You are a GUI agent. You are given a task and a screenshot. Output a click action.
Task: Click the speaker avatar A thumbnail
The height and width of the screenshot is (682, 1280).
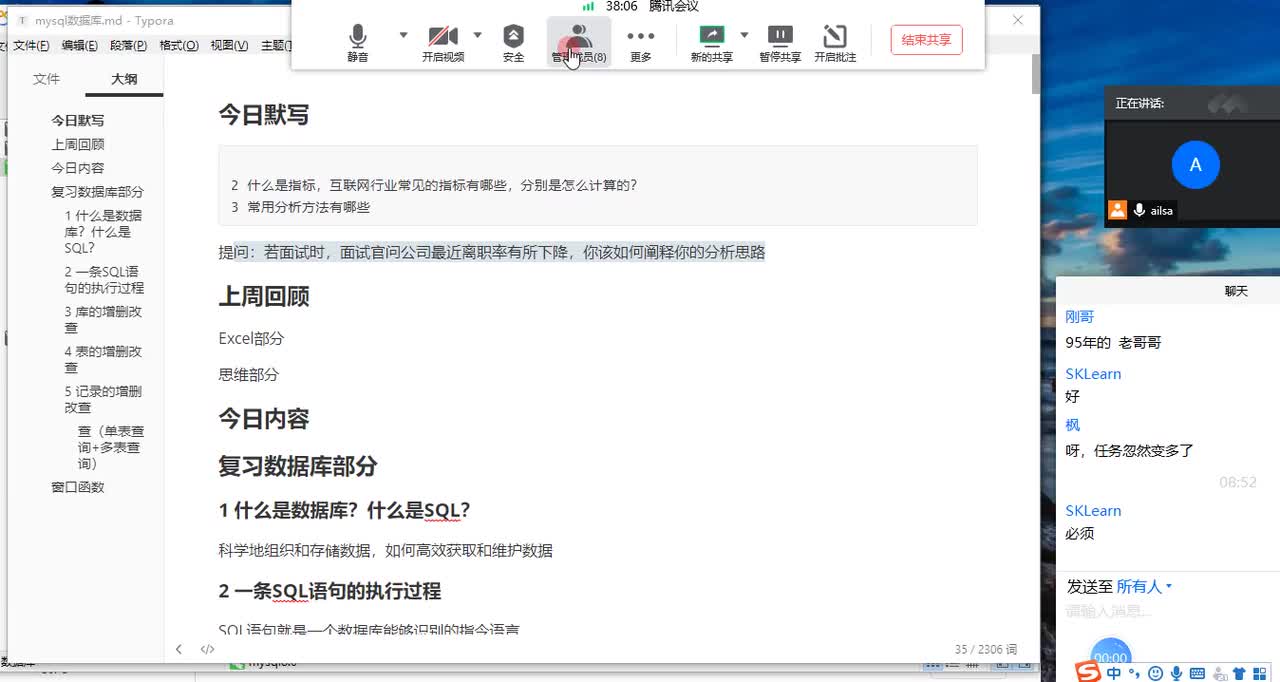pos(1195,165)
